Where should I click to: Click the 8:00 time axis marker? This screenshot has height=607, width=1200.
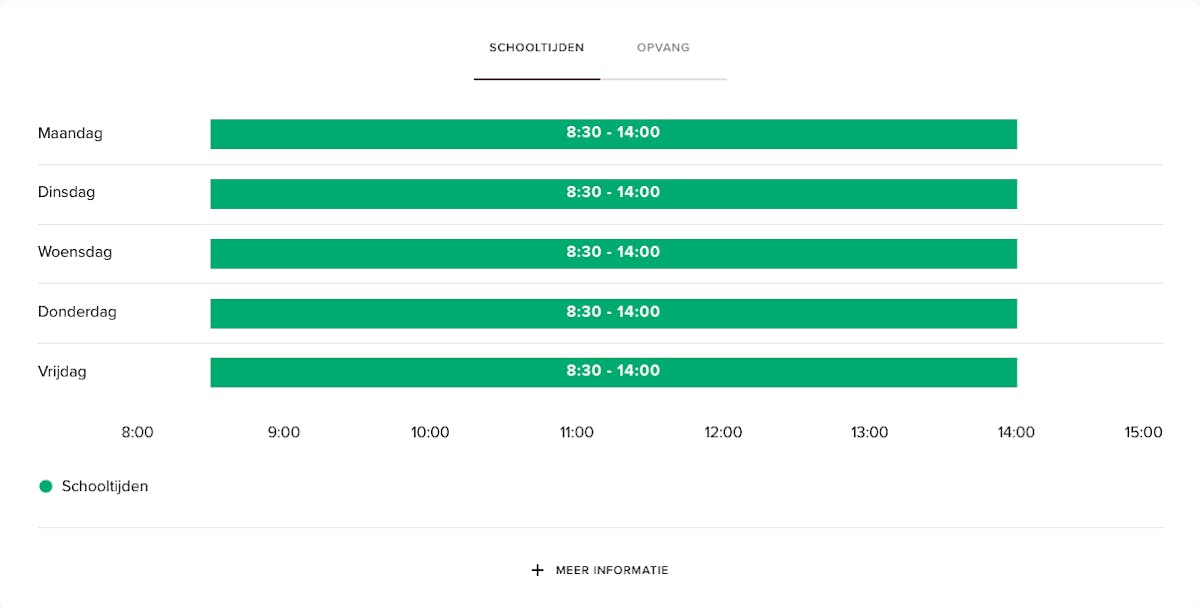[138, 433]
